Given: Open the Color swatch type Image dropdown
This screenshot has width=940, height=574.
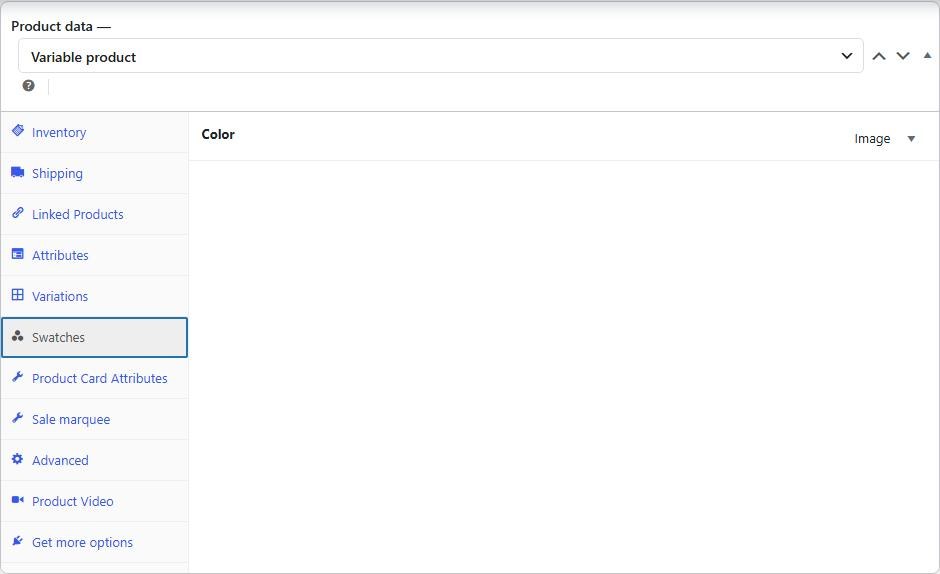Looking at the screenshot, I should [885, 139].
